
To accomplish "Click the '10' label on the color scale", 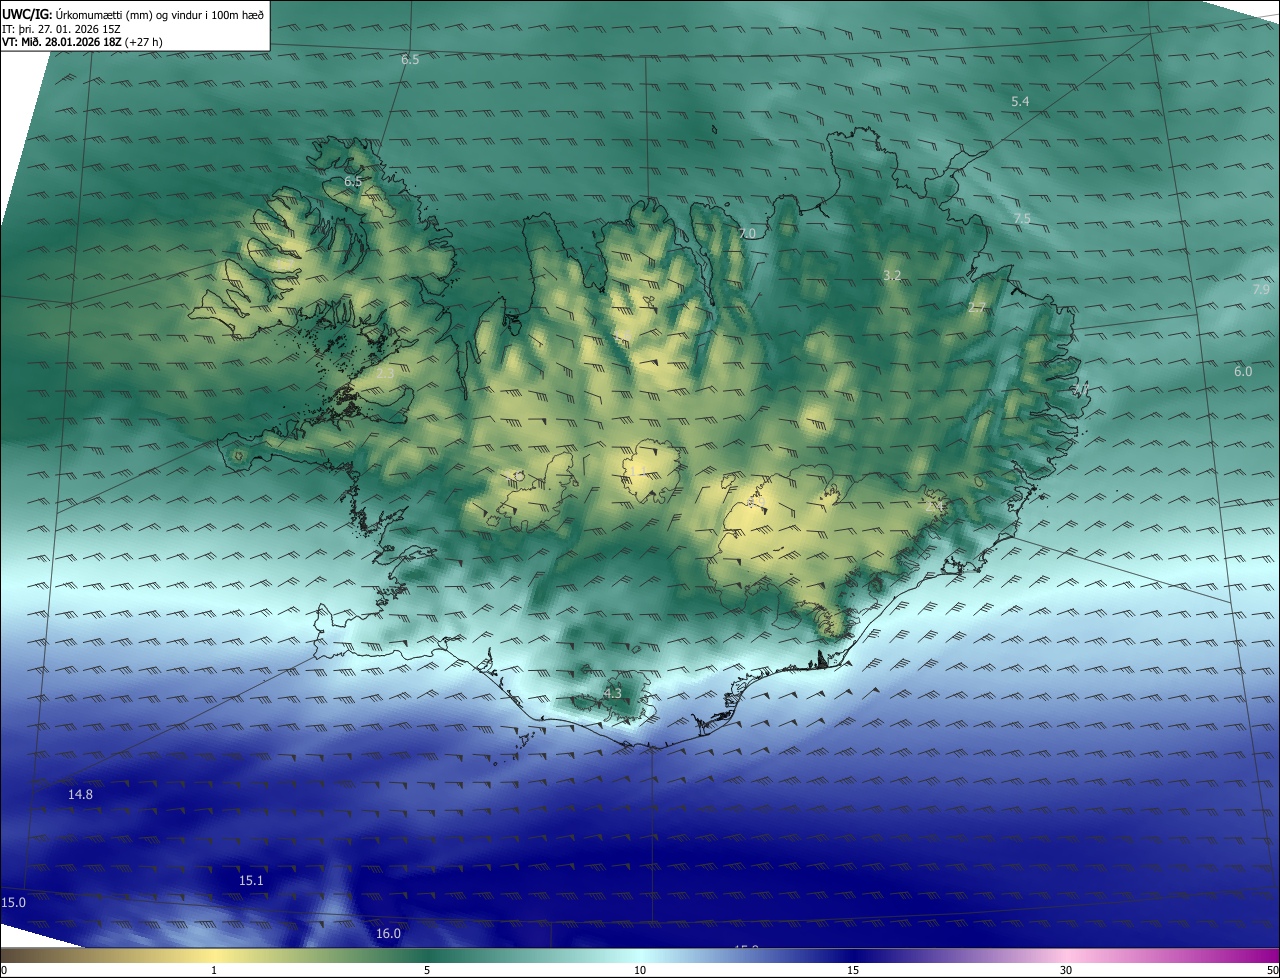I will [x=640, y=970].
